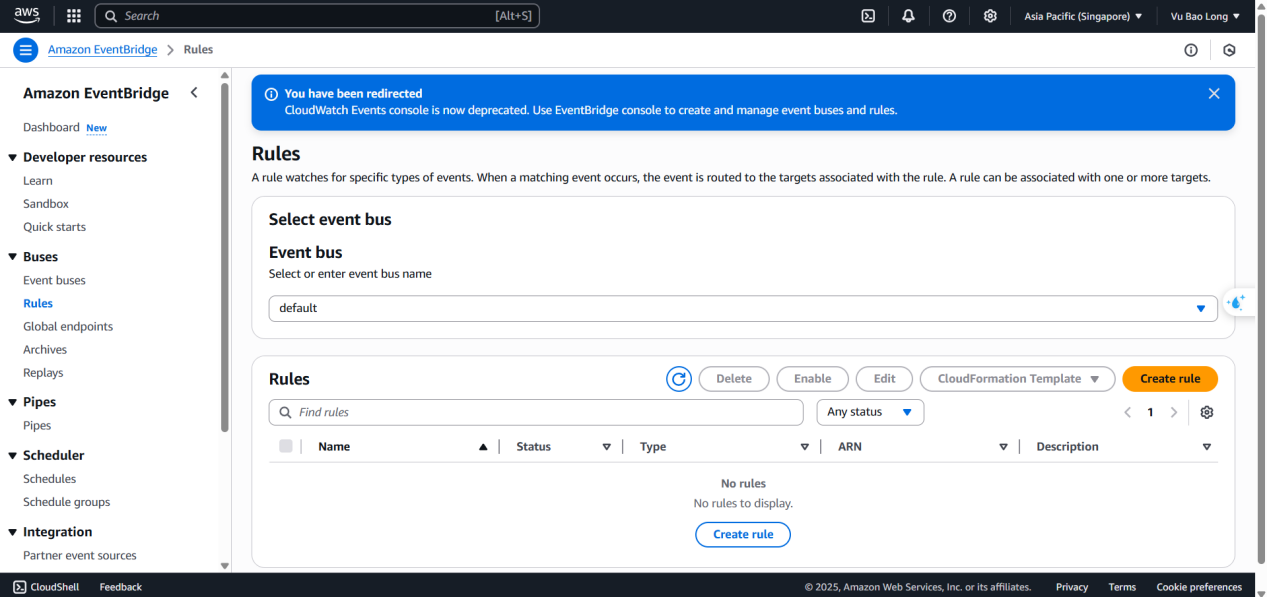Collapse the Scheduler section
The image size is (1267, 597).
click(x=13, y=455)
